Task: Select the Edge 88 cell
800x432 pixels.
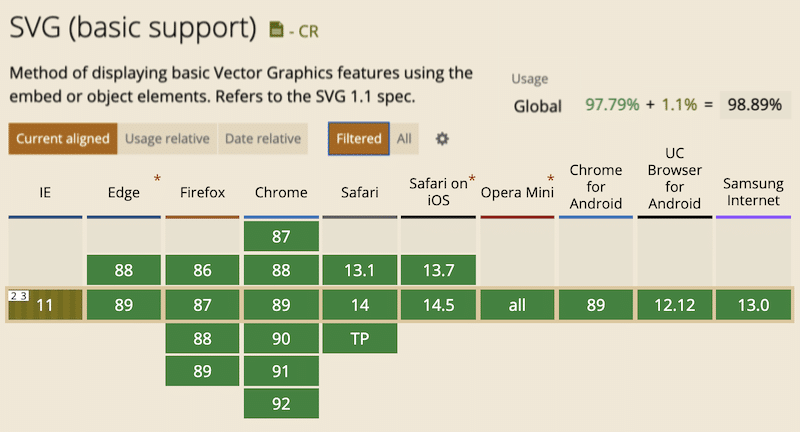Action: click(x=124, y=270)
